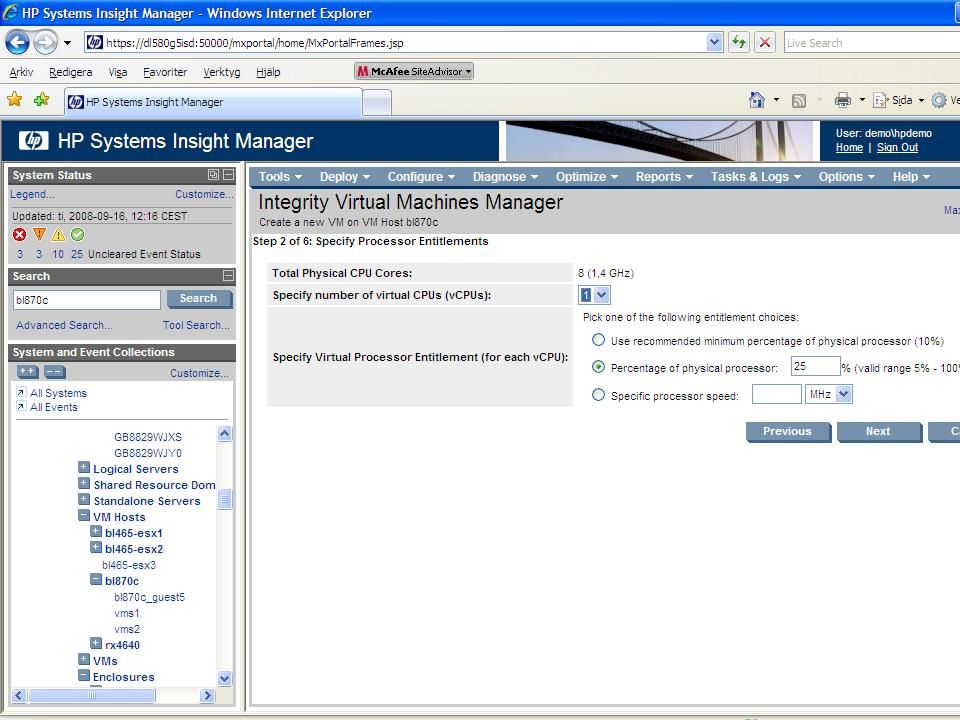Click the browser Forward arrow
The height and width of the screenshot is (720, 960).
click(45, 42)
